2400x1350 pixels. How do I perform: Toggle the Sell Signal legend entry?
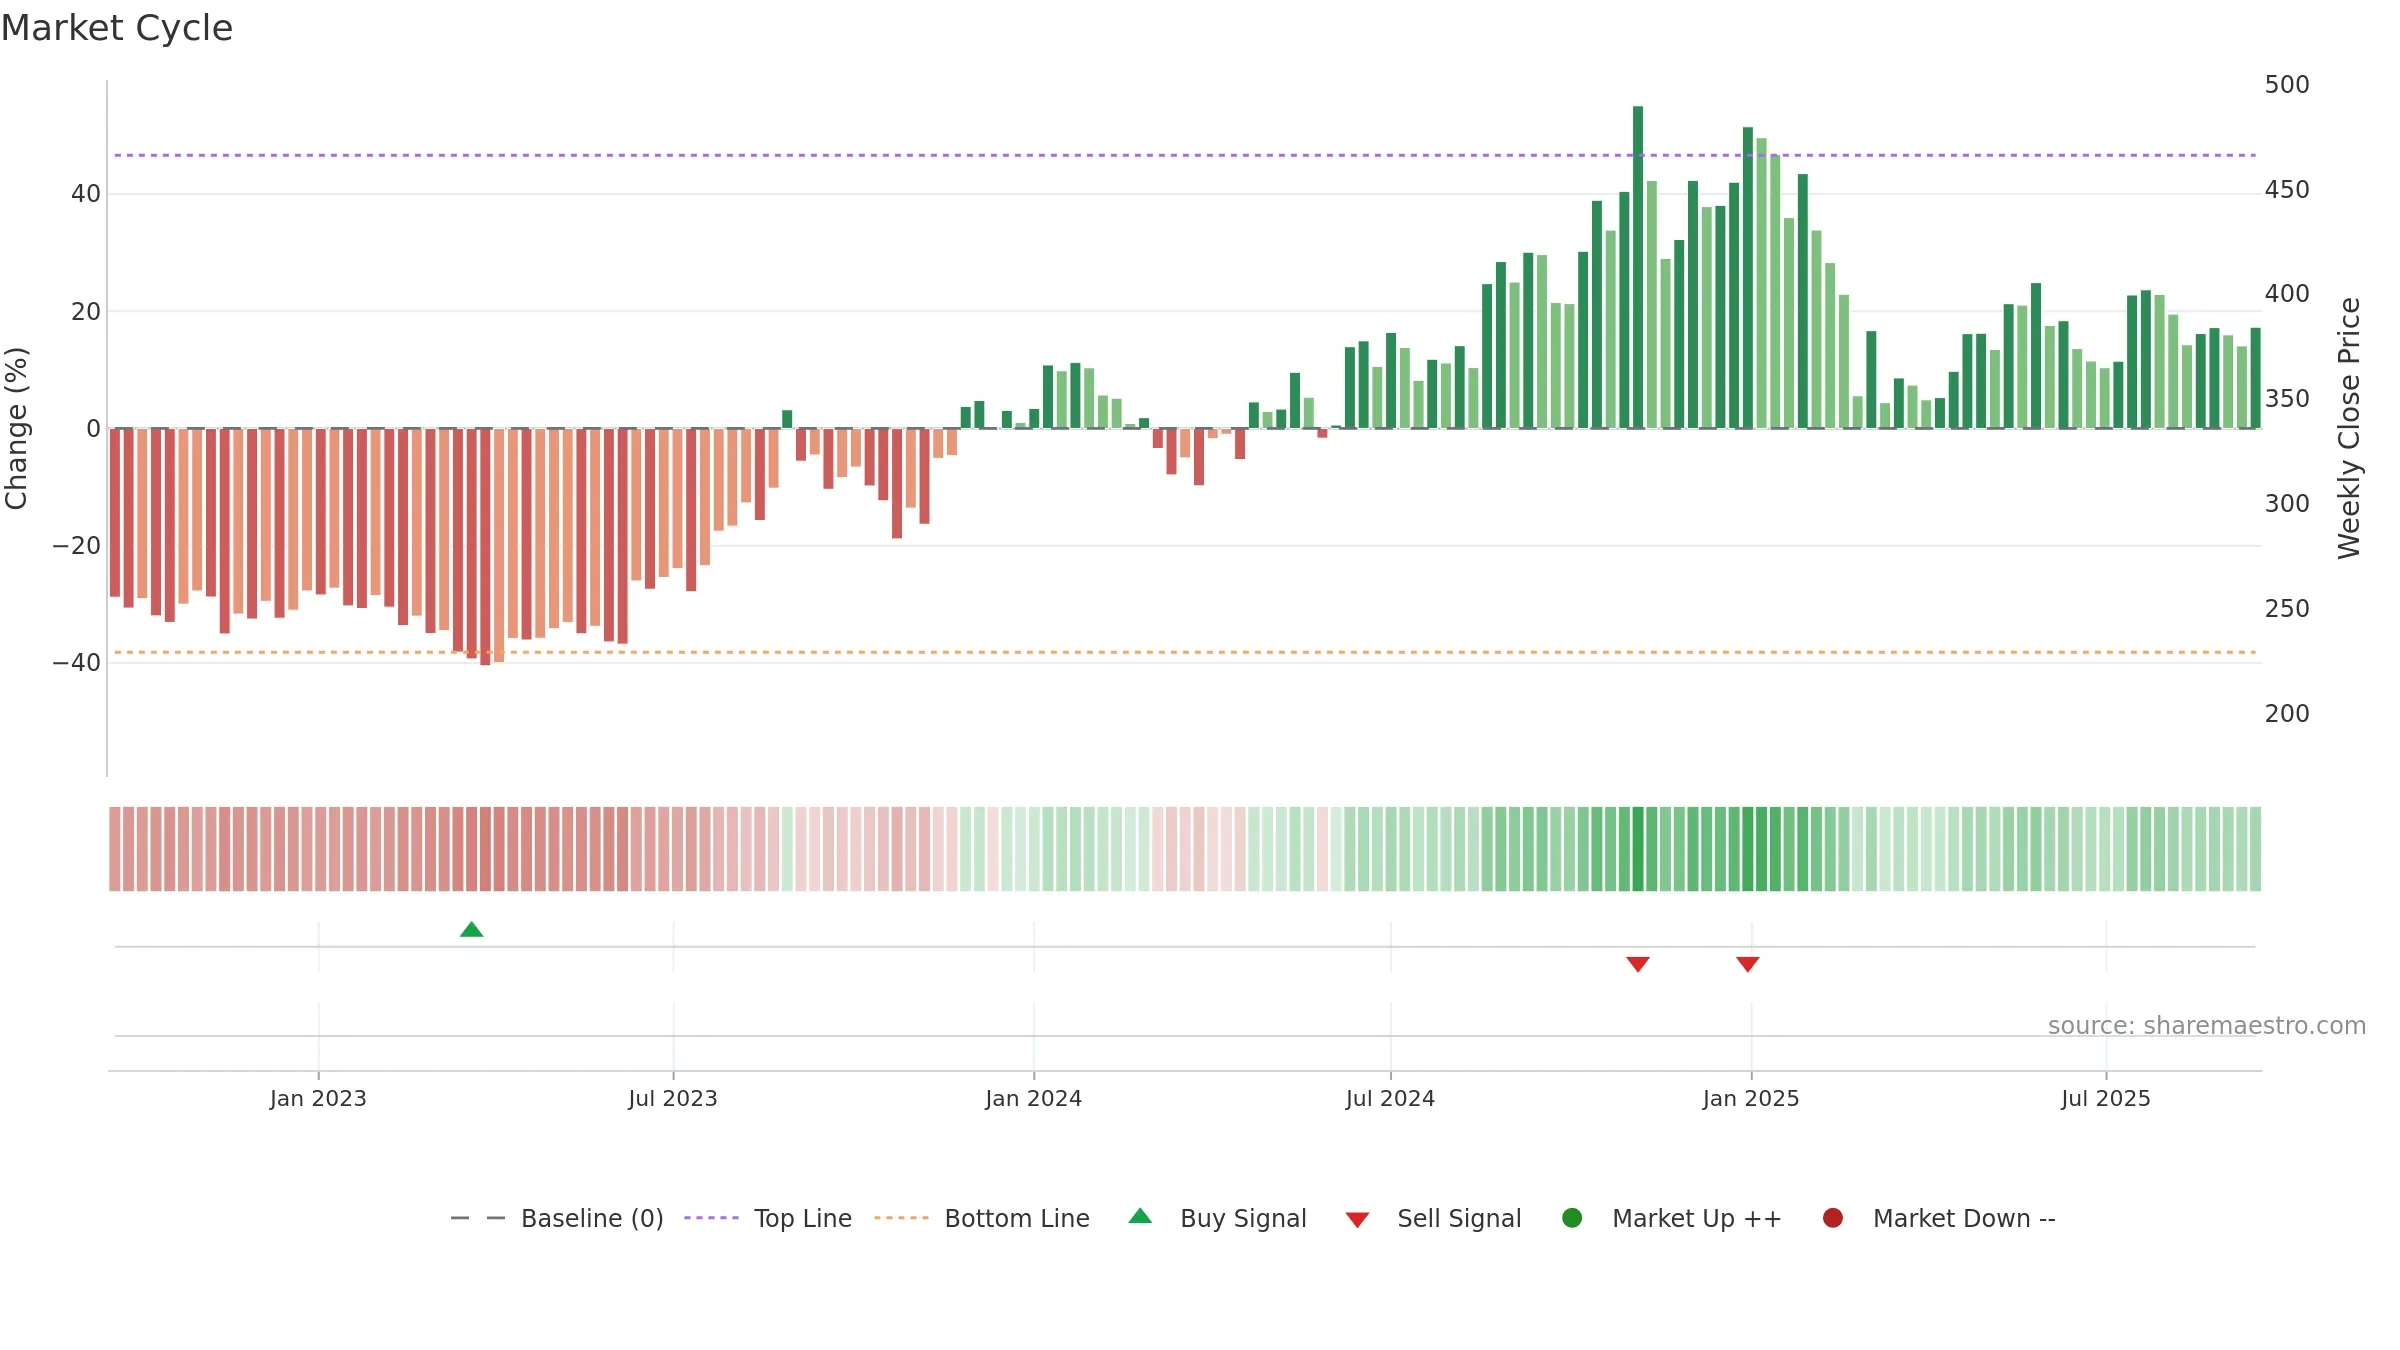coord(1433,1219)
